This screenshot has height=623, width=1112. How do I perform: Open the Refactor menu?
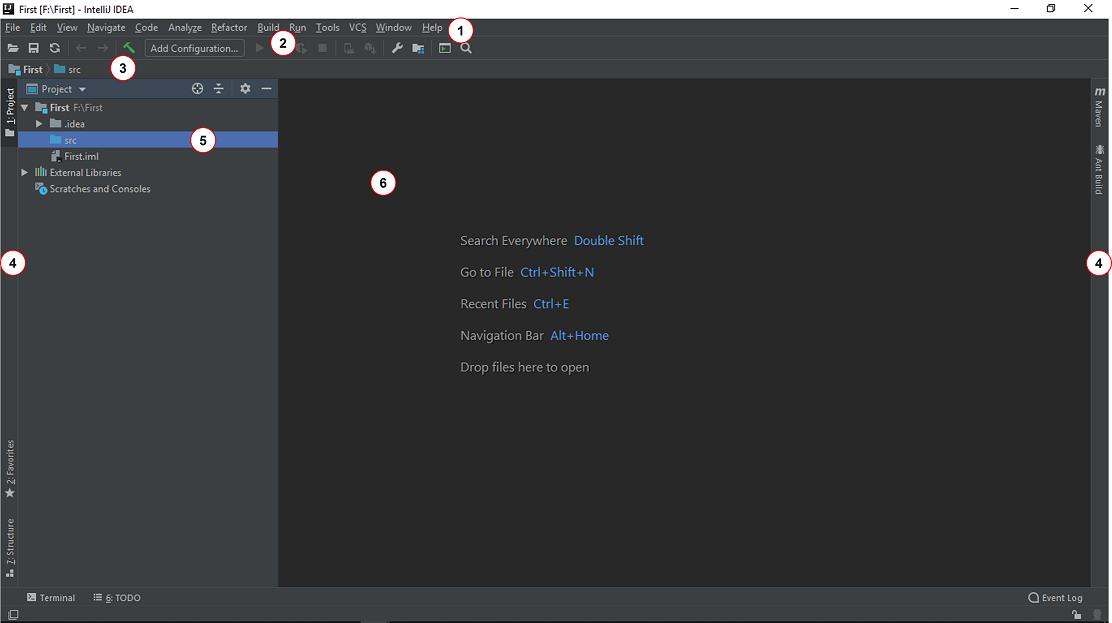(x=229, y=28)
